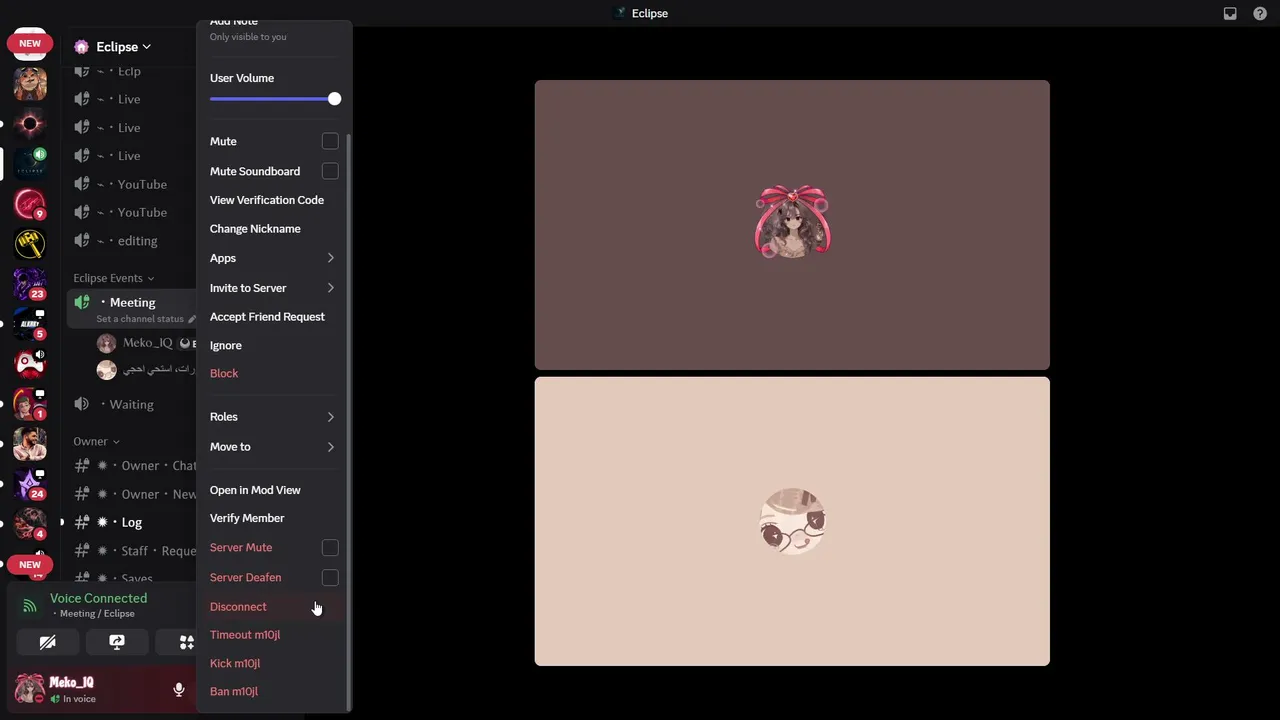Choose Kick m10jl

[273, 663]
